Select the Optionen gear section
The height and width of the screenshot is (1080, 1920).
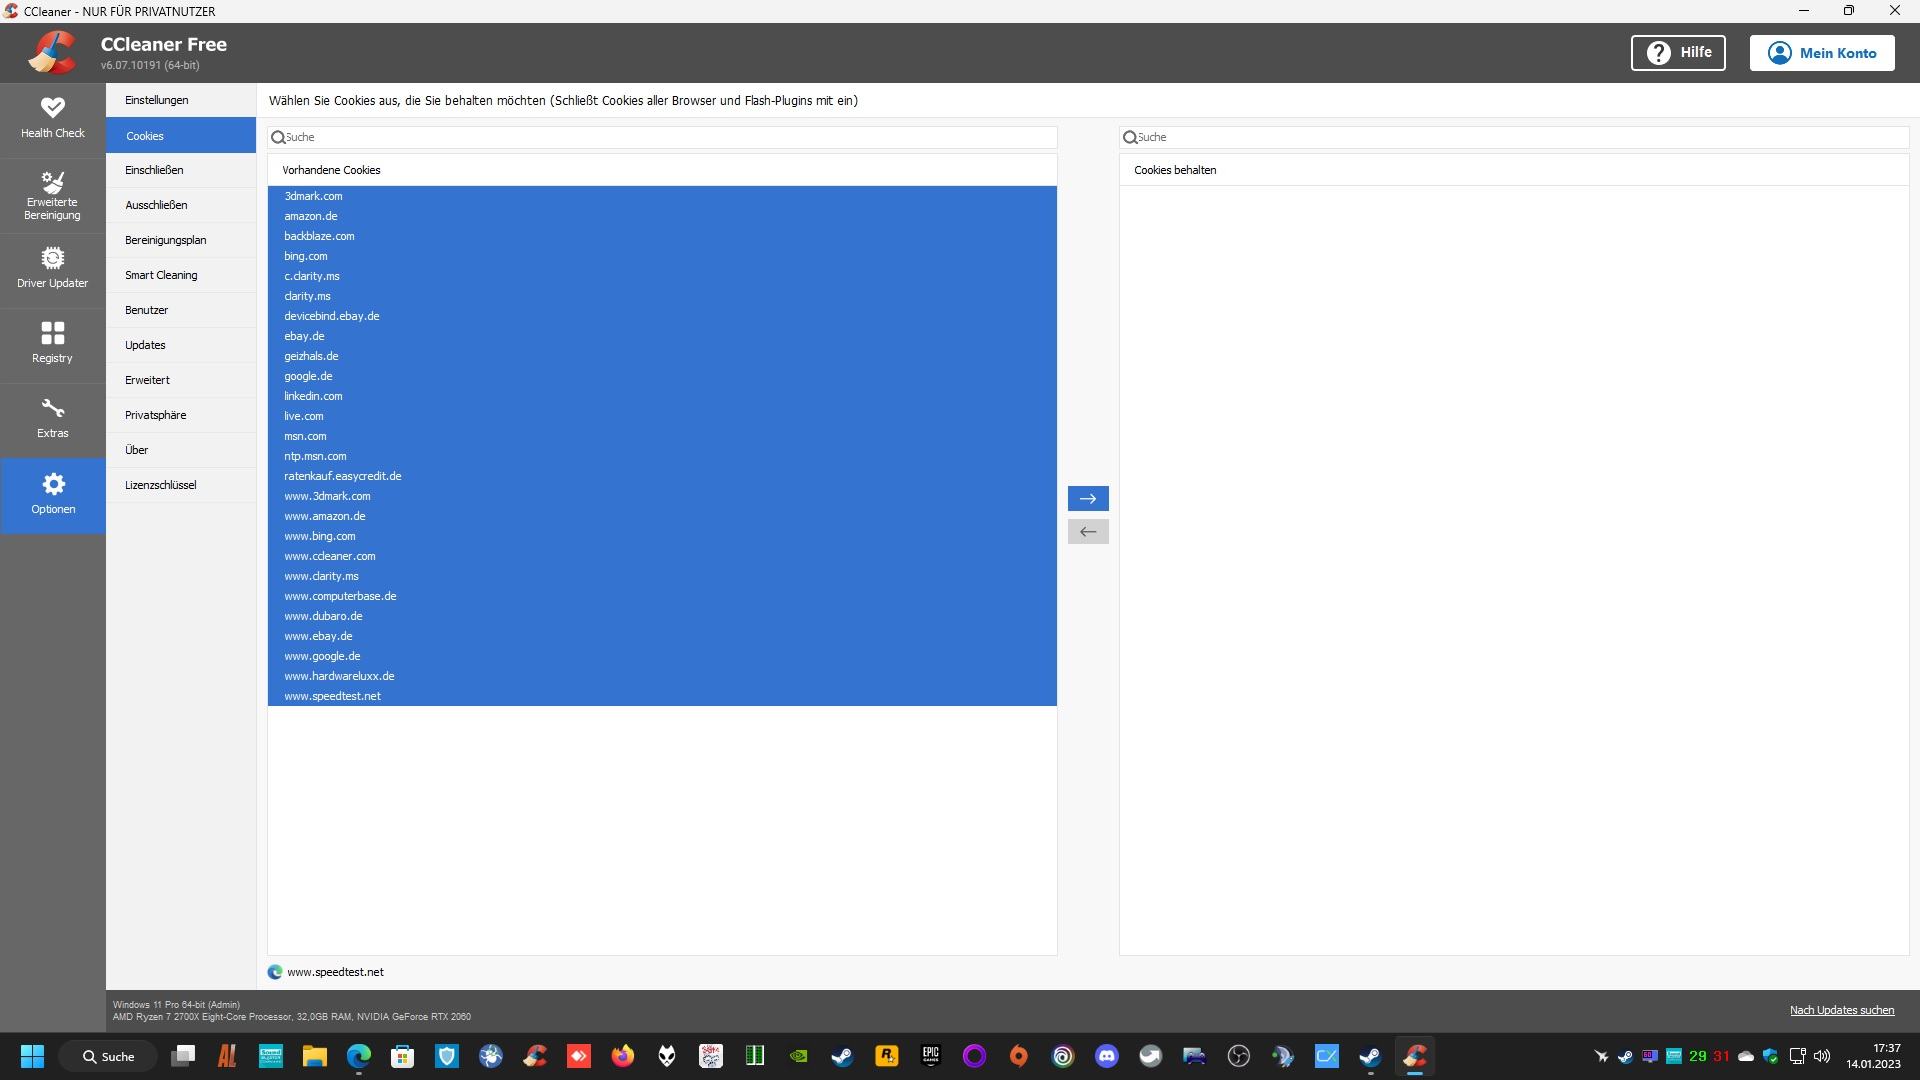(x=53, y=495)
